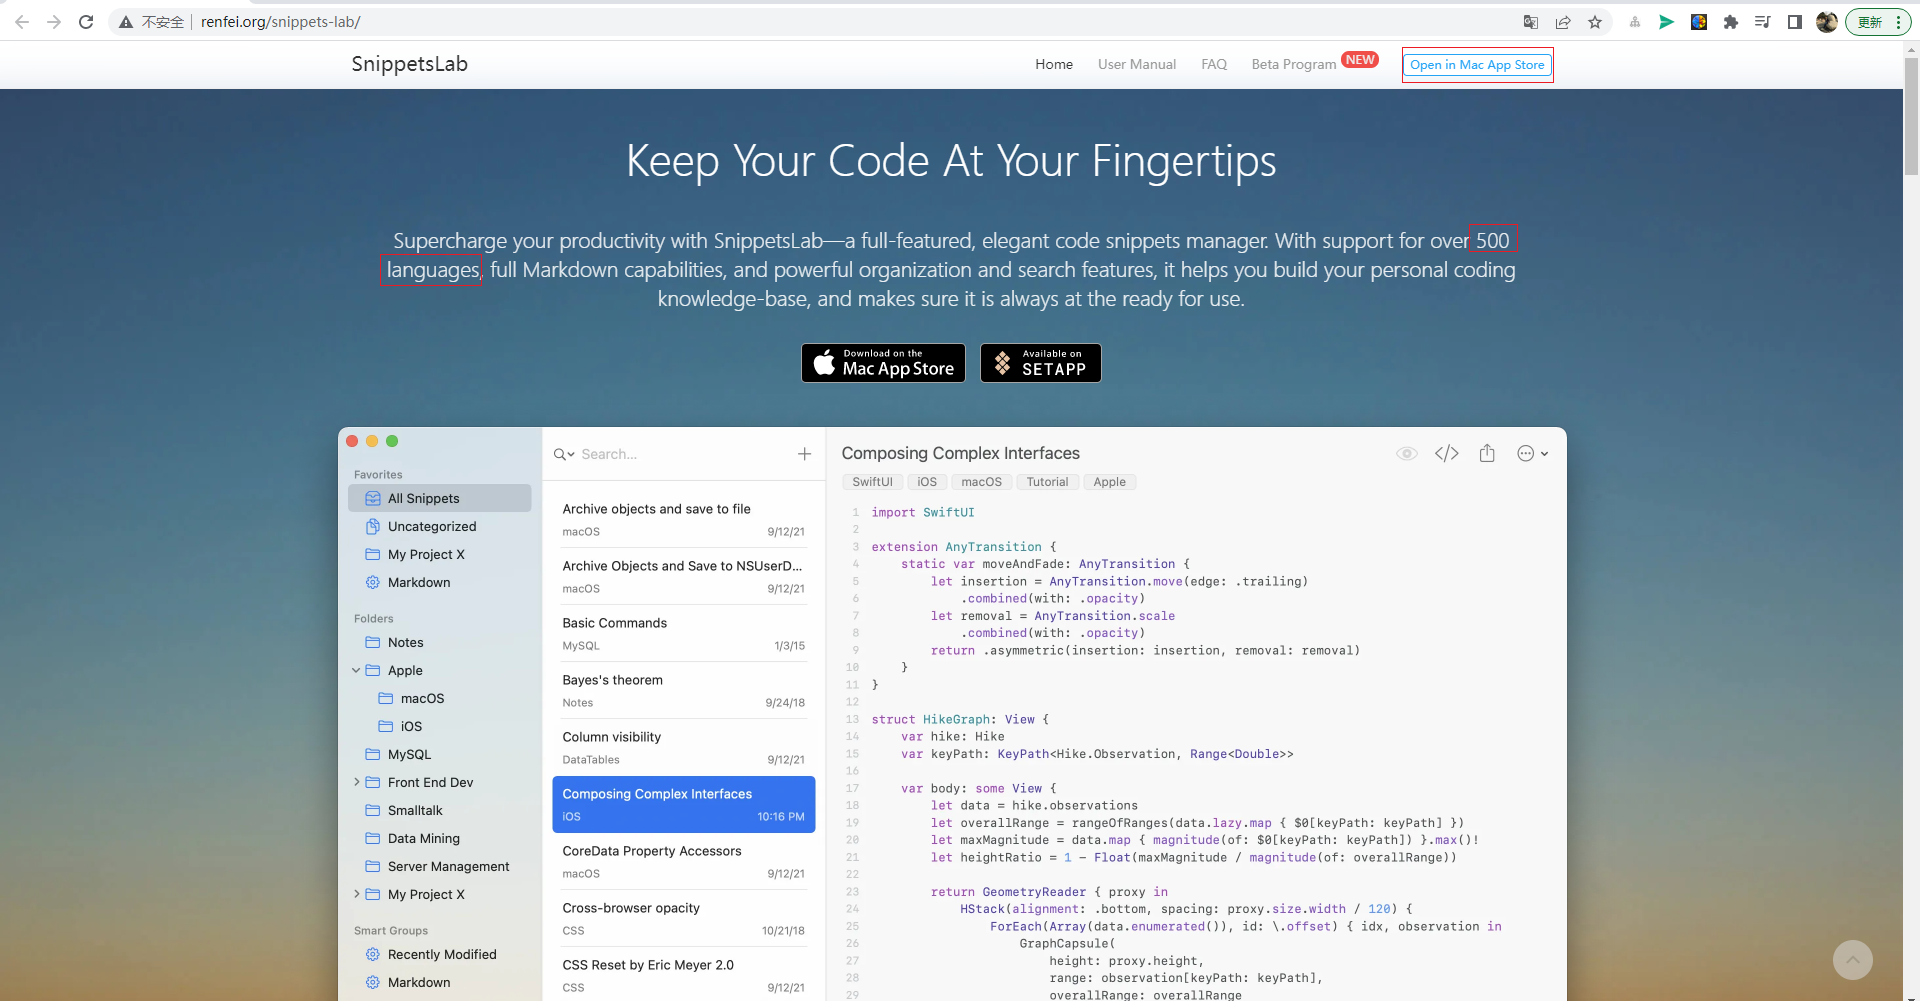Expand My Project X chevron under Folders
Screen dimensions: 1920x1001
tap(356, 894)
